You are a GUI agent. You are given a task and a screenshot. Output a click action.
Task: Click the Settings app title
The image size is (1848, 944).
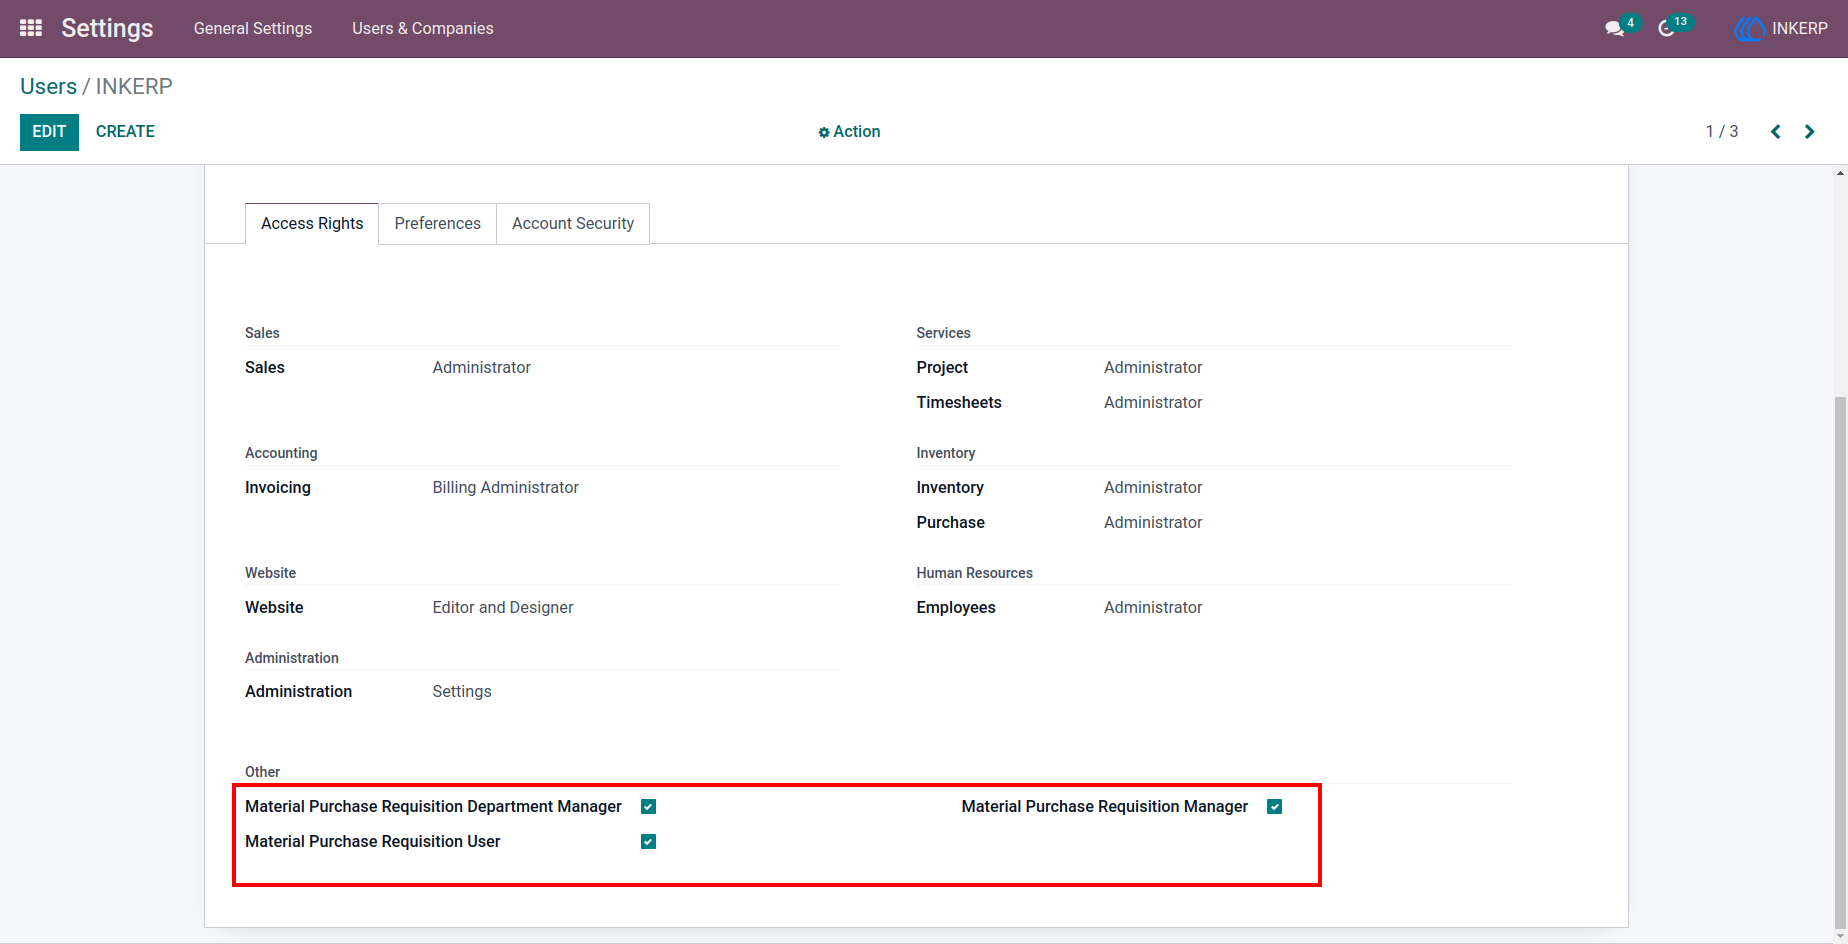107,29
